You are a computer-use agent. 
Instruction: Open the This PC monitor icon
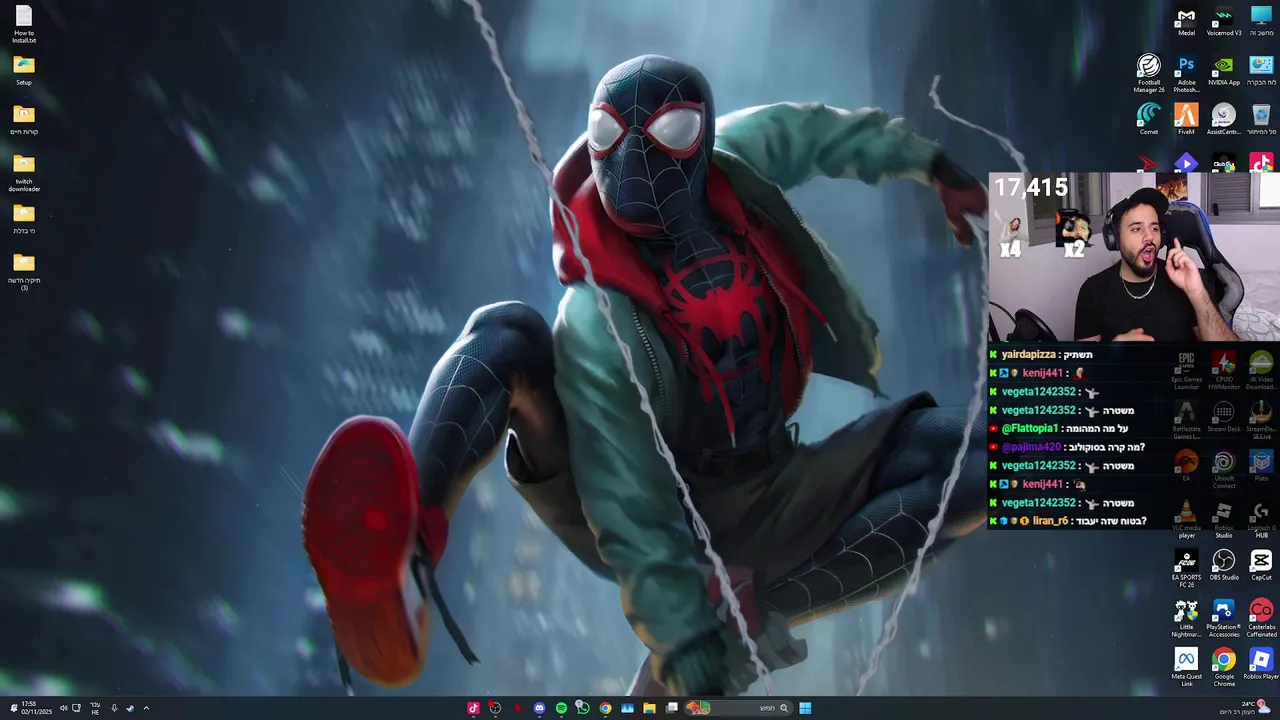[x=1261, y=22]
